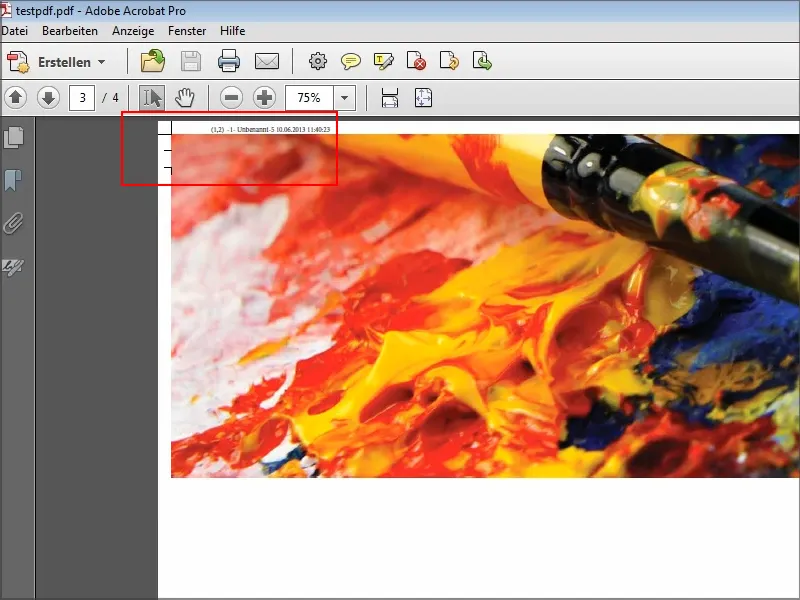Screen dimensions: 800x600
Task: Print the document with printer icon
Action: click(x=229, y=62)
